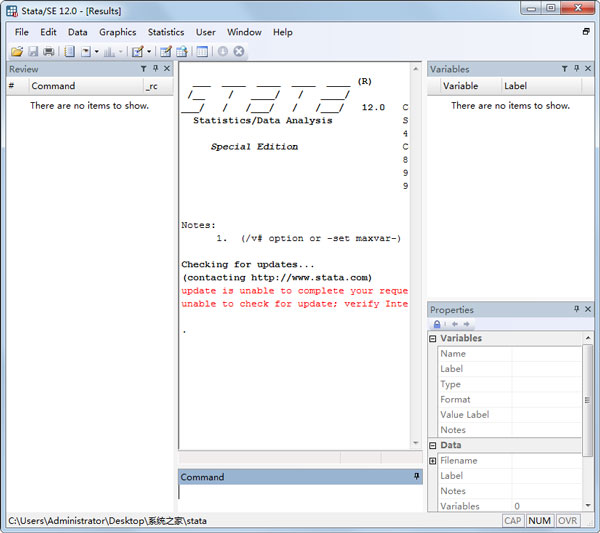This screenshot has width=600, height=533.
Task: Click the Properties previous variable arrow
Action: [455, 324]
